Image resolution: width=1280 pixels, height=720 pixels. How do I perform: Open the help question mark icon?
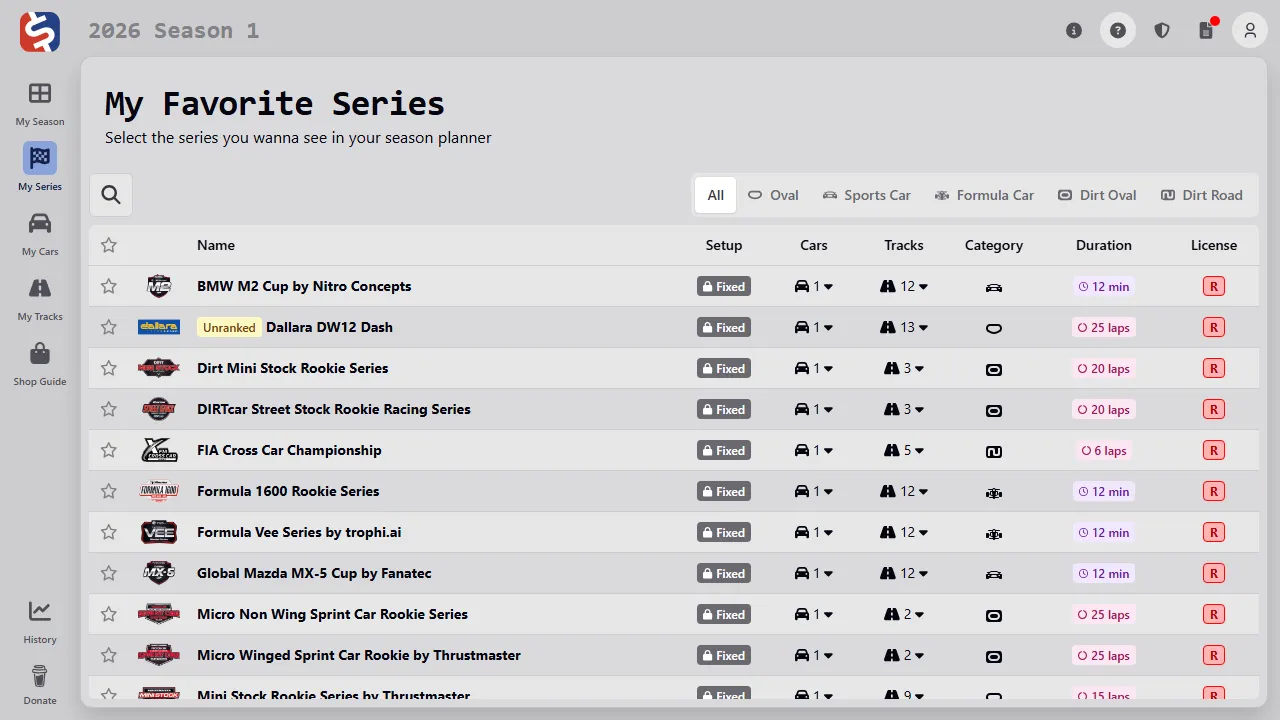pyautogui.click(x=1118, y=30)
